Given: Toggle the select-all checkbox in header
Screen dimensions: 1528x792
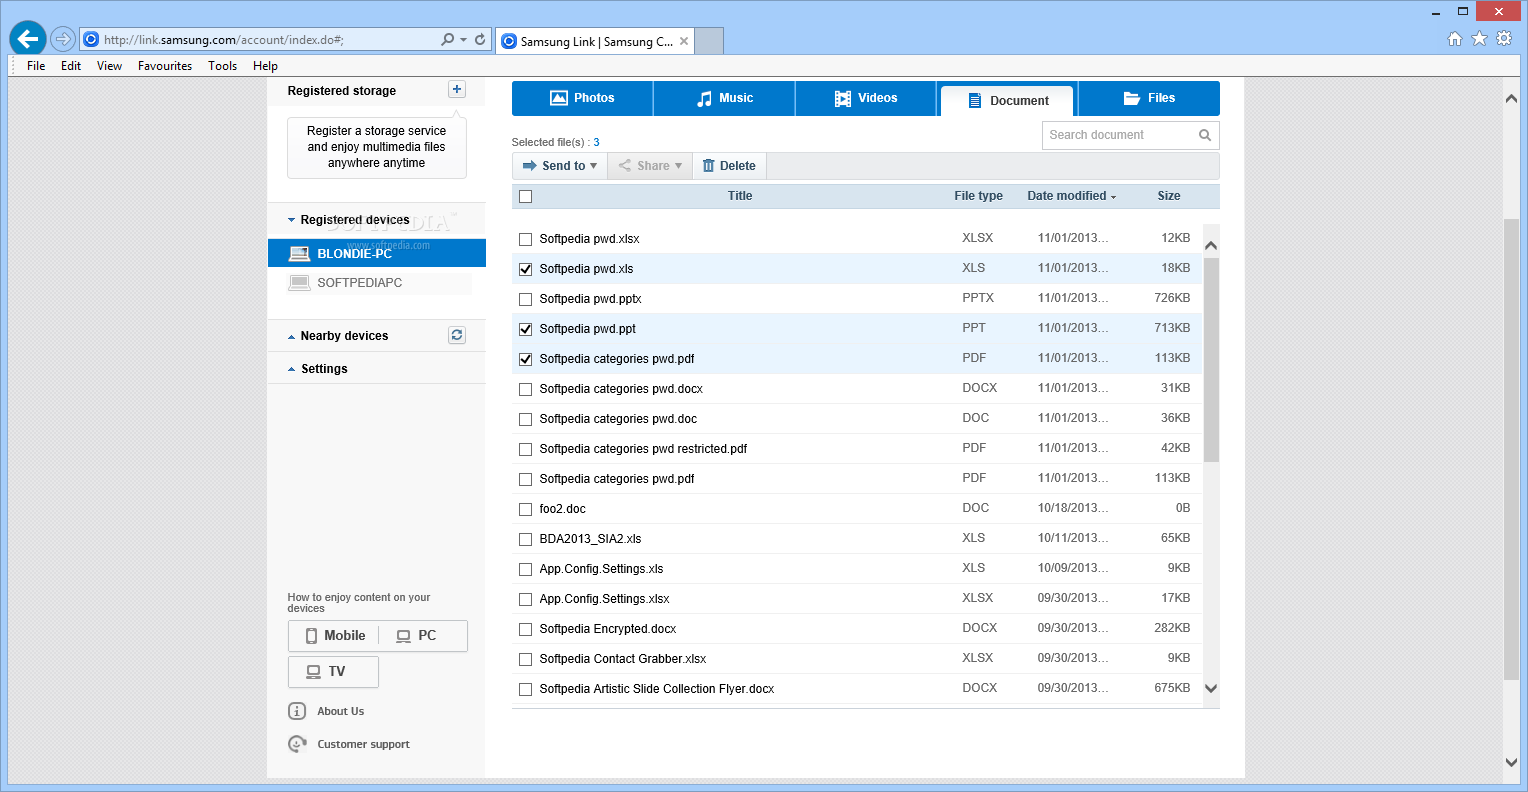Looking at the screenshot, I should tap(526, 197).
